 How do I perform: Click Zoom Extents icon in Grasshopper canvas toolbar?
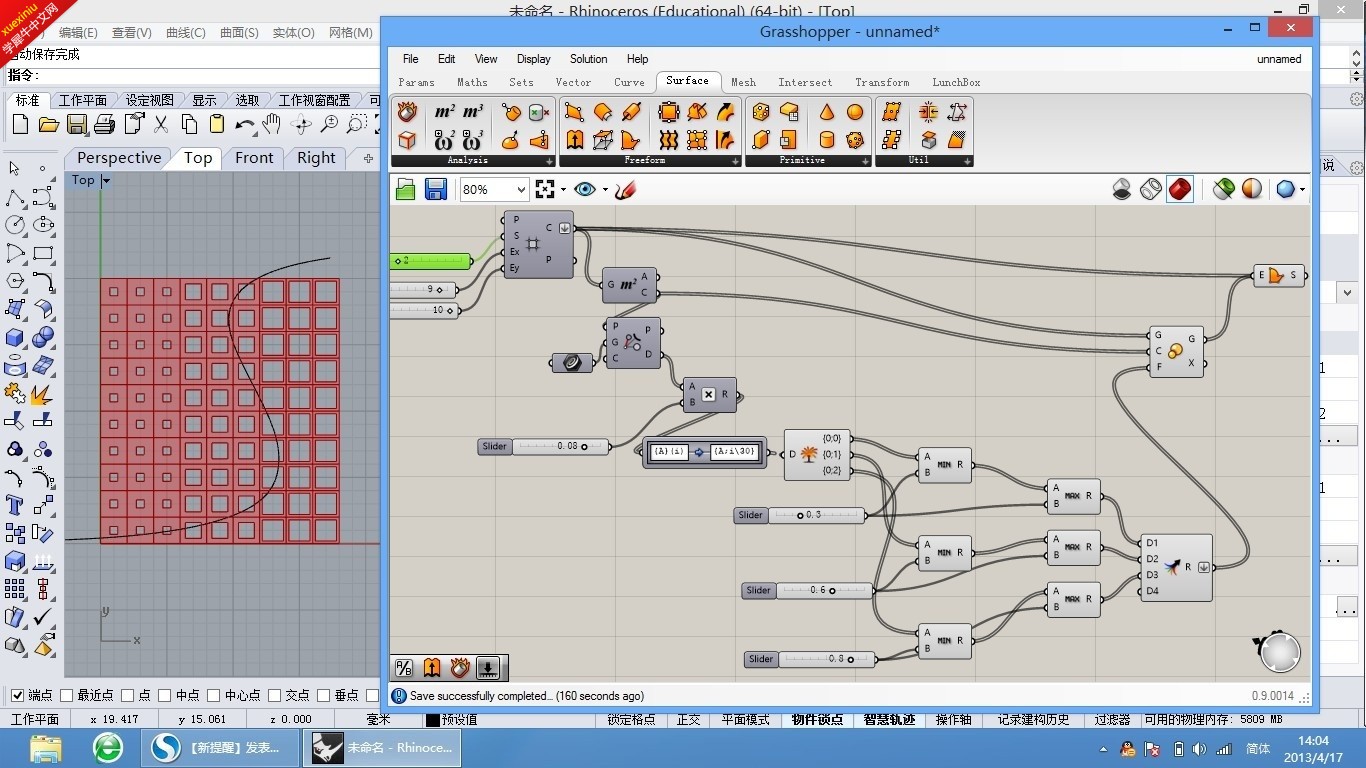pyautogui.click(x=545, y=189)
